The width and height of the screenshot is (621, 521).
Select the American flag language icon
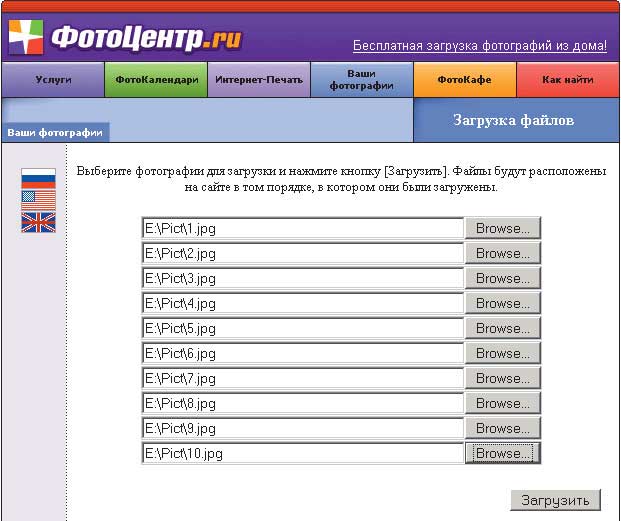pos(38,200)
